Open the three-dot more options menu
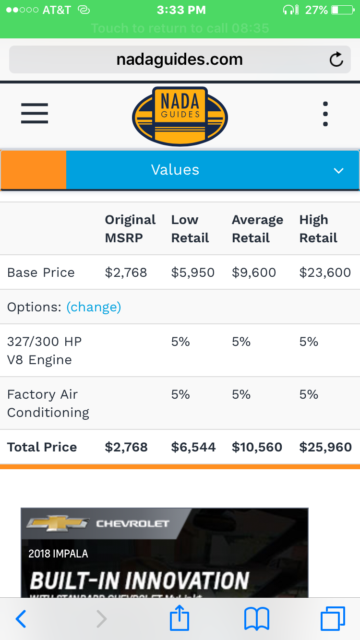 click(325, 114)
